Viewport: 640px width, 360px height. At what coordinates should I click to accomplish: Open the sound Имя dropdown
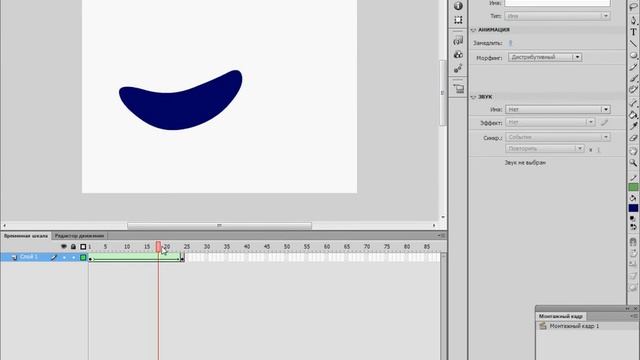(558, 109)
